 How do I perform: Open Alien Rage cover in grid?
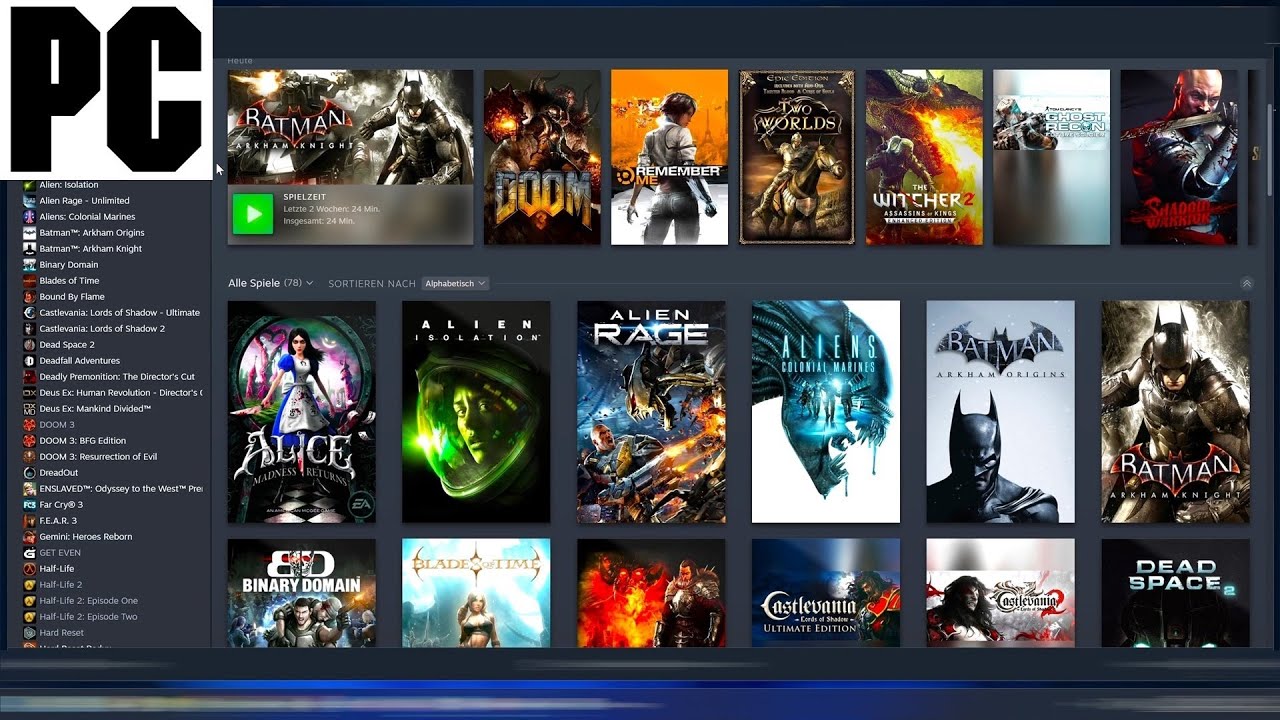[651, 412]
